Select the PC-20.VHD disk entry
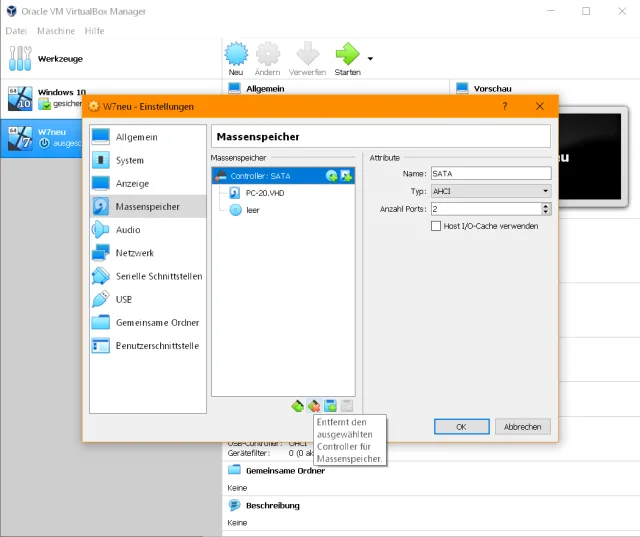The image size is (640, 537). (264, 193)
